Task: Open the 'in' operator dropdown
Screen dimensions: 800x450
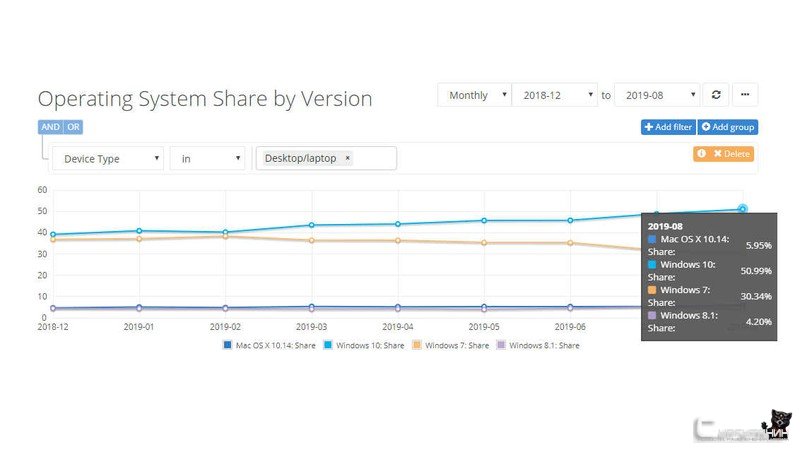Action: pyautogui.click(x=207, y=159)
